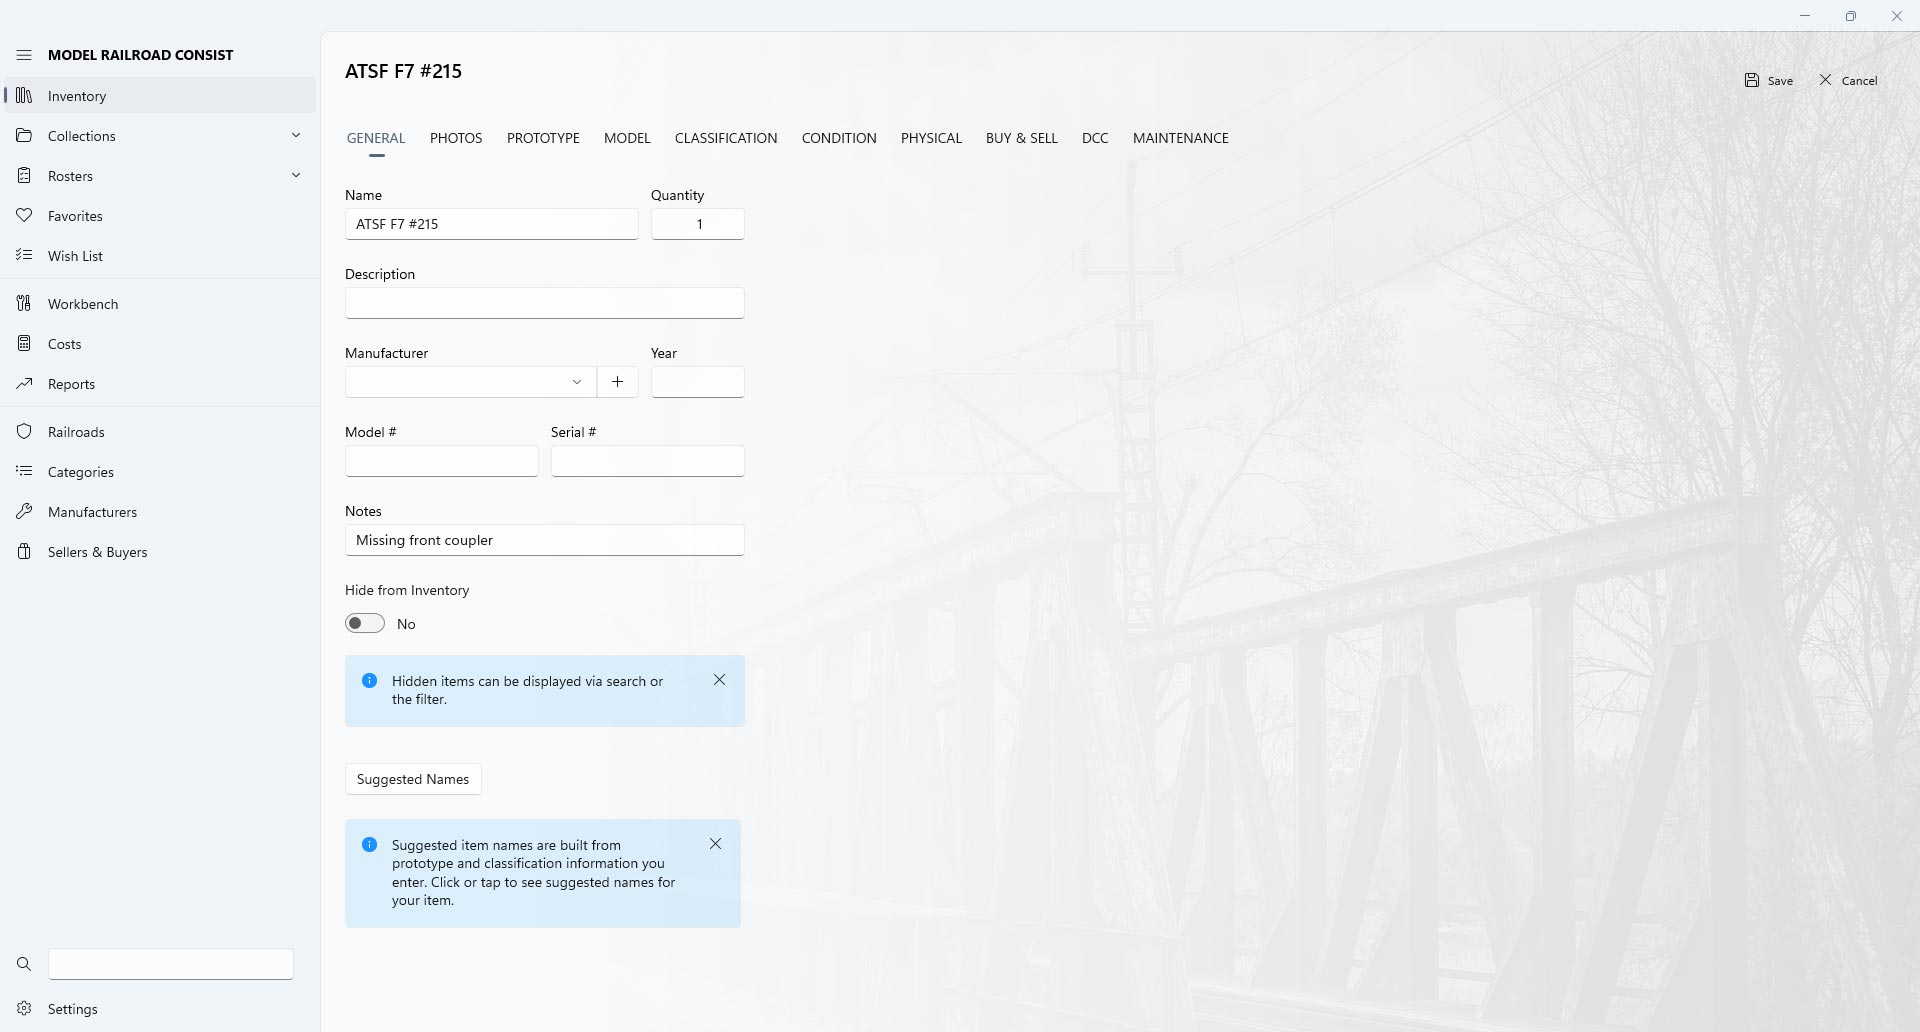Click the Save button label
The height and width of the screenshot is (1032, 1920).
coord(1780,81)
